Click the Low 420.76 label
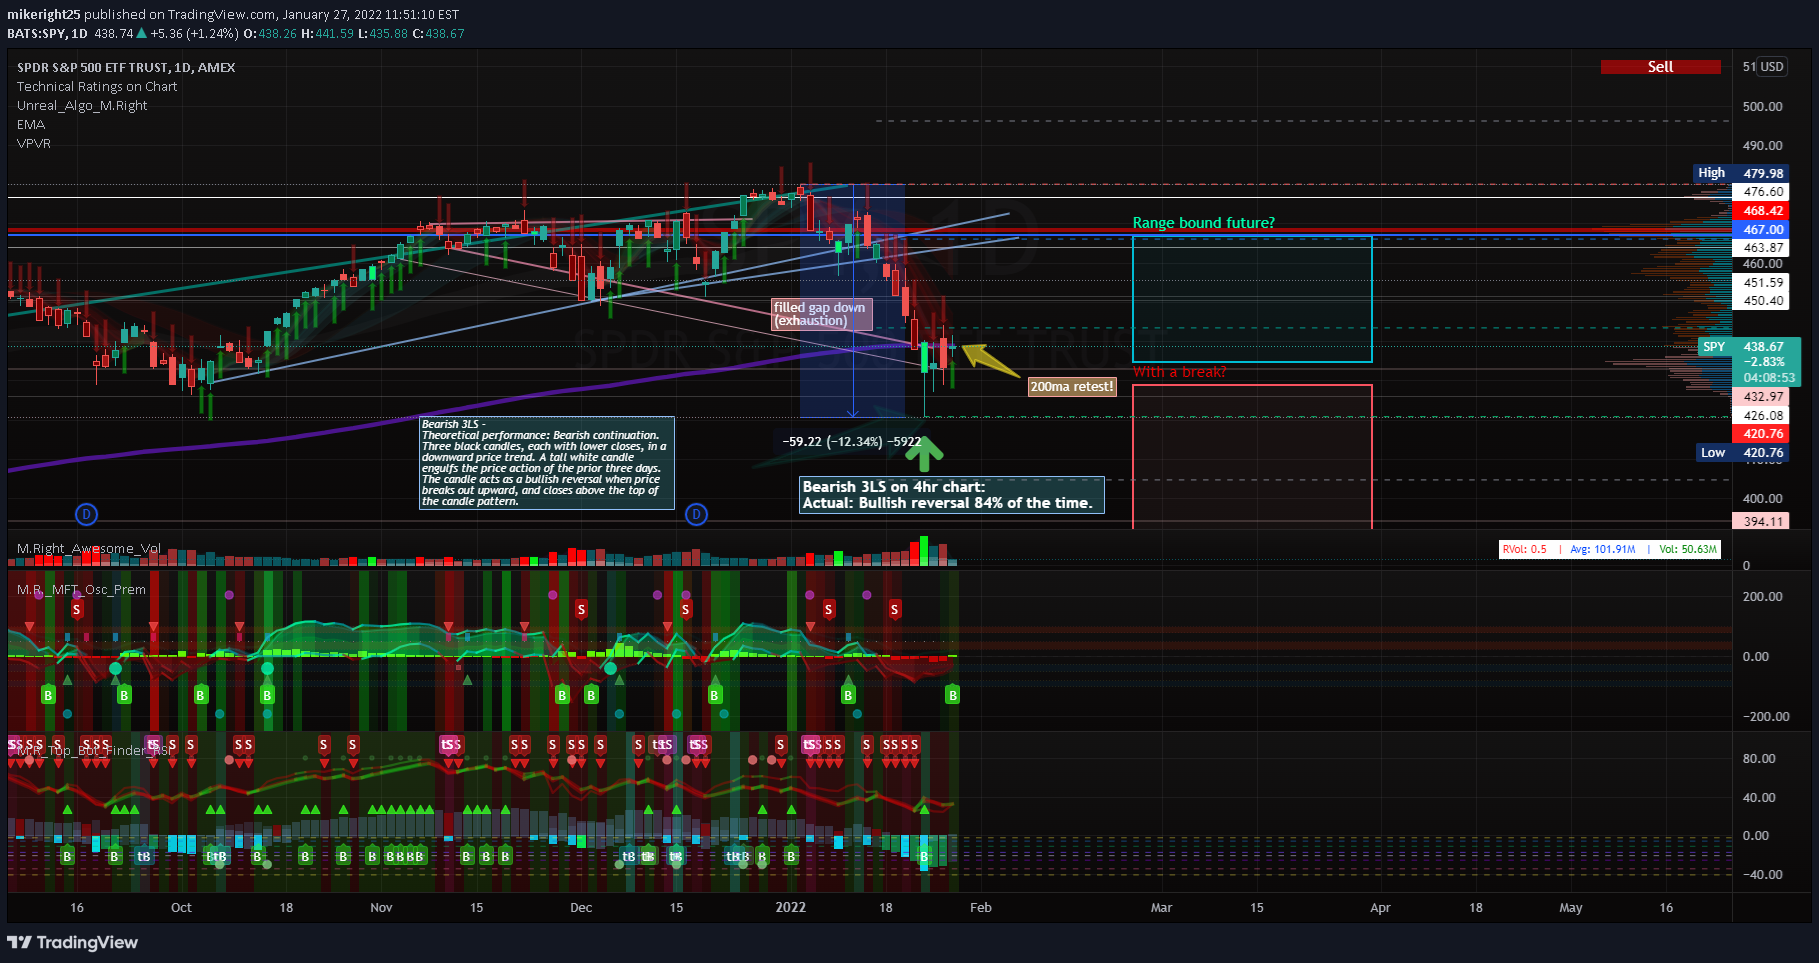Screen dimensions: 1819x963 [x=1742, y=453]
